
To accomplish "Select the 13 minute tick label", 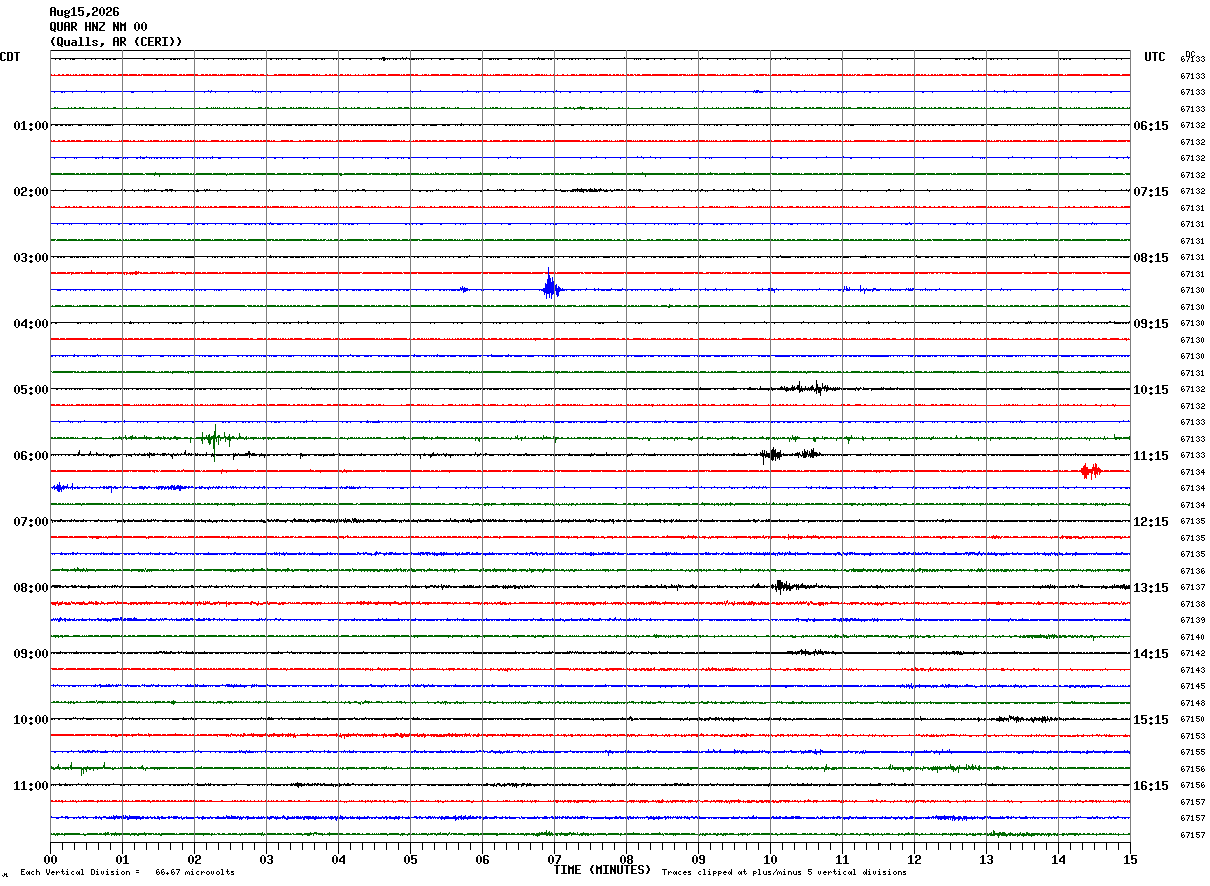I will click(x=986, y=859).
